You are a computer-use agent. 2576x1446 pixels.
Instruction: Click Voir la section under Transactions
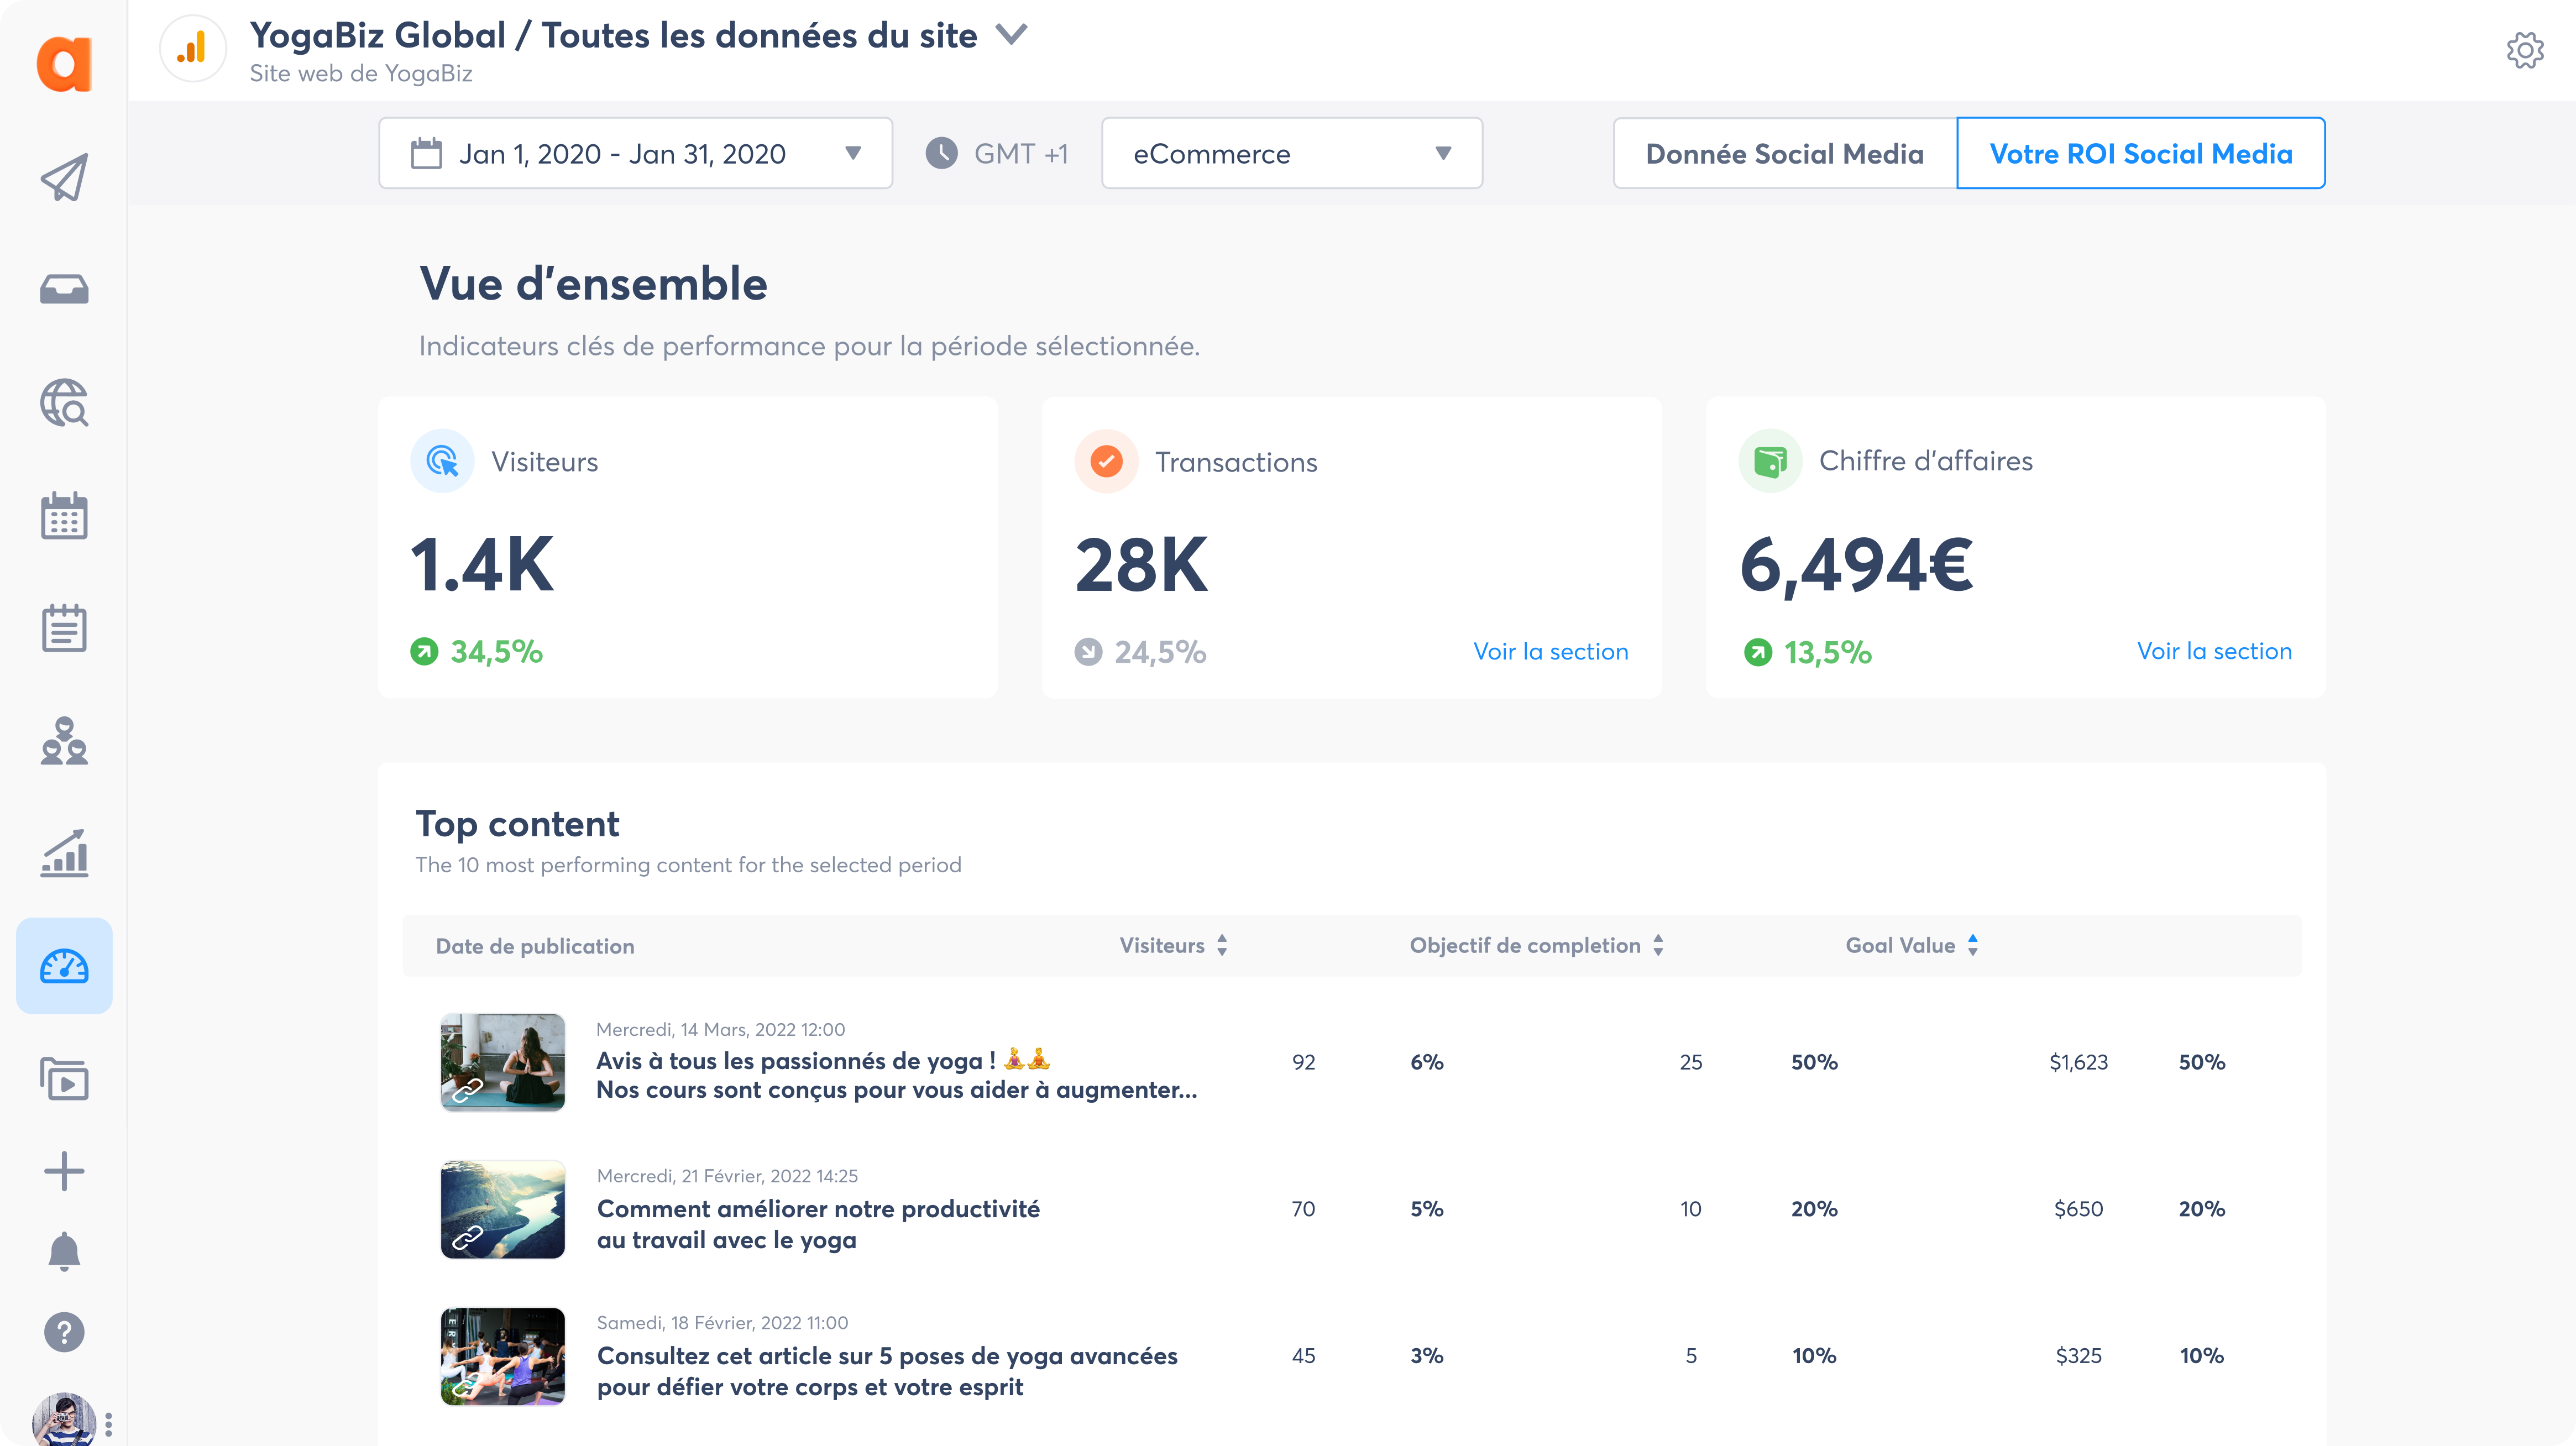click(x=1550, y=651)
